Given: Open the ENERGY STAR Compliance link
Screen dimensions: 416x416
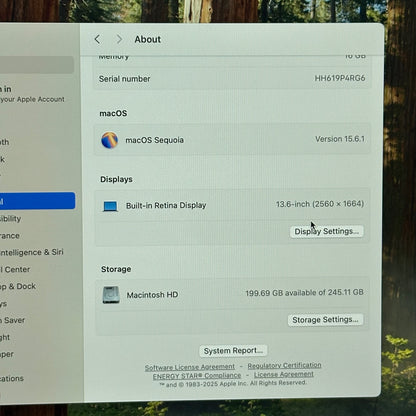Looking at the screenshot, I should point(197,376).
